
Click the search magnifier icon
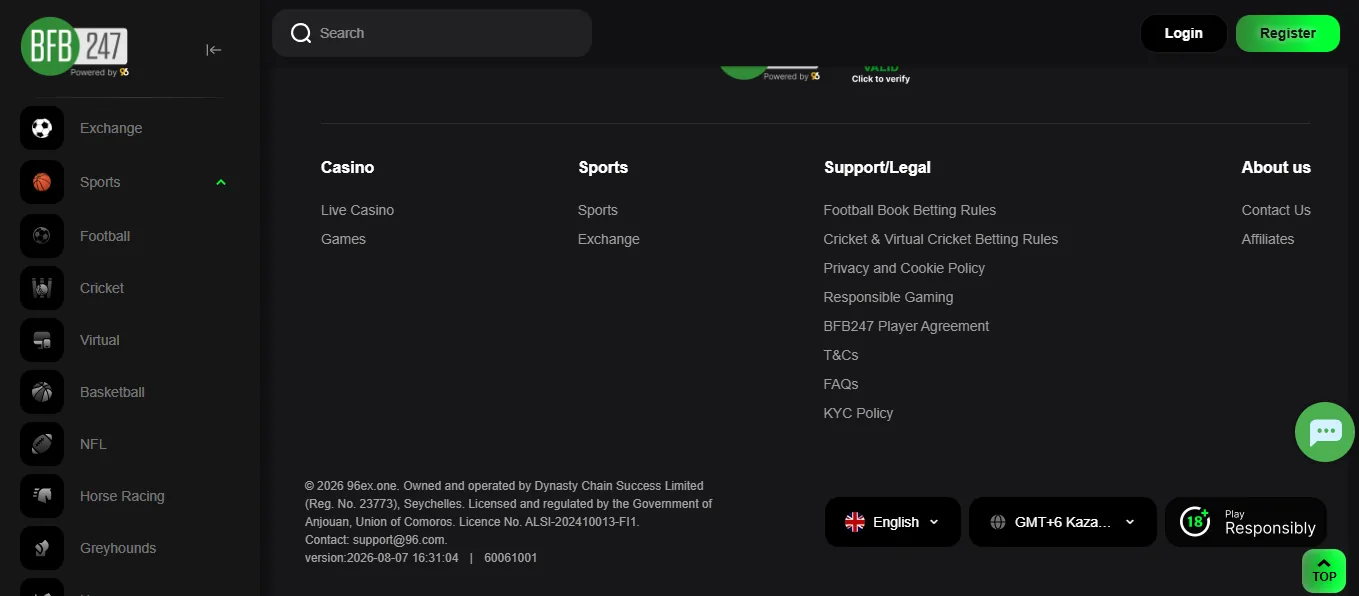(x=301, y=33)
